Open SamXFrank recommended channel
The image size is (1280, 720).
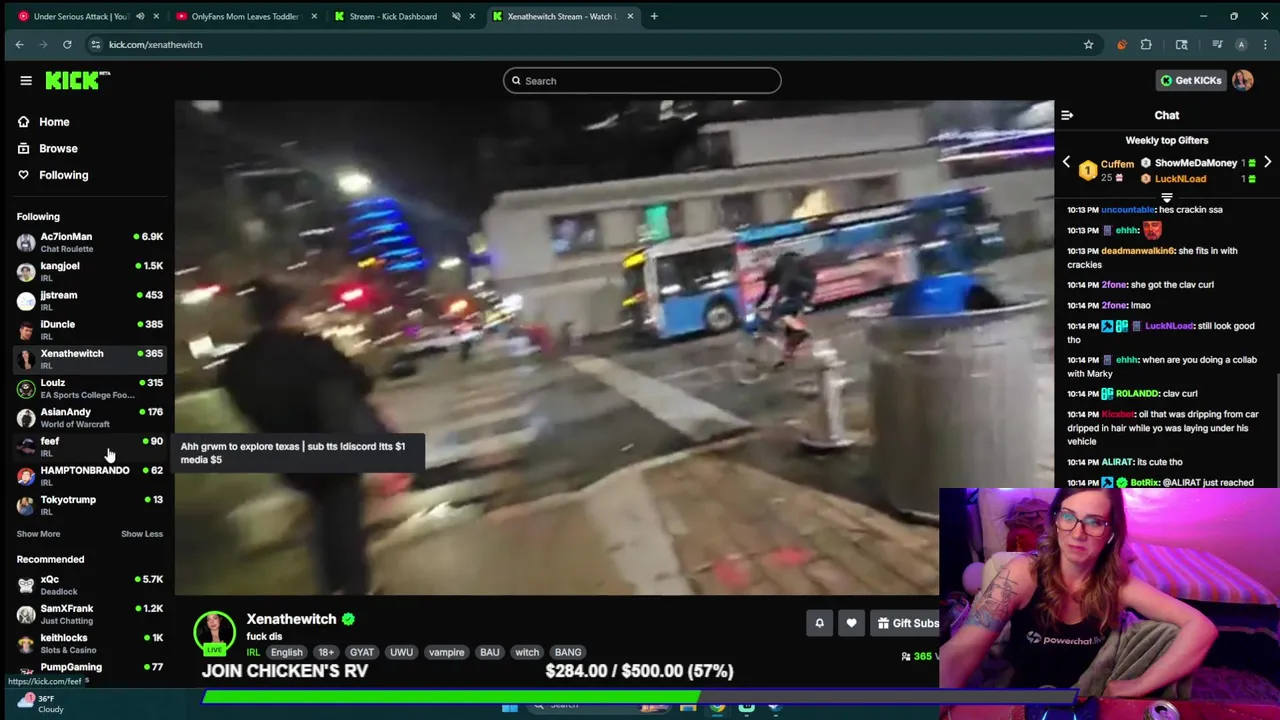(89, 614)
